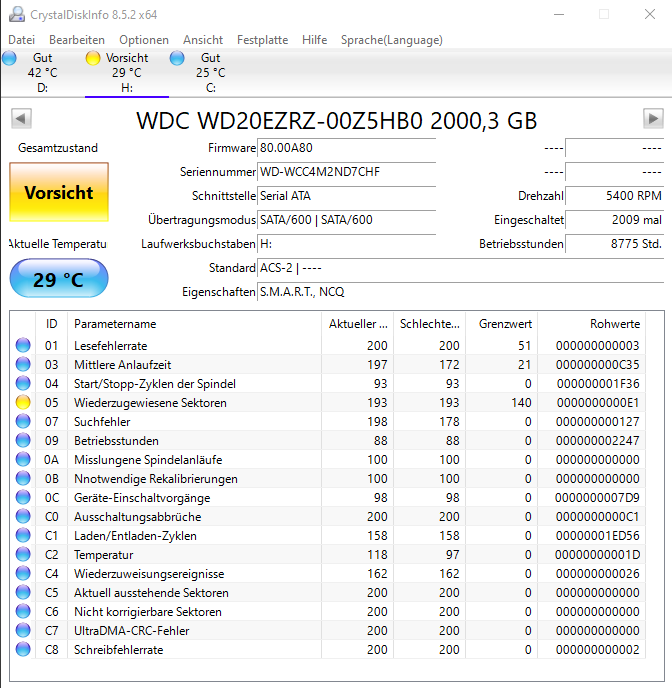Select raw value 0000000000E1

597,402
